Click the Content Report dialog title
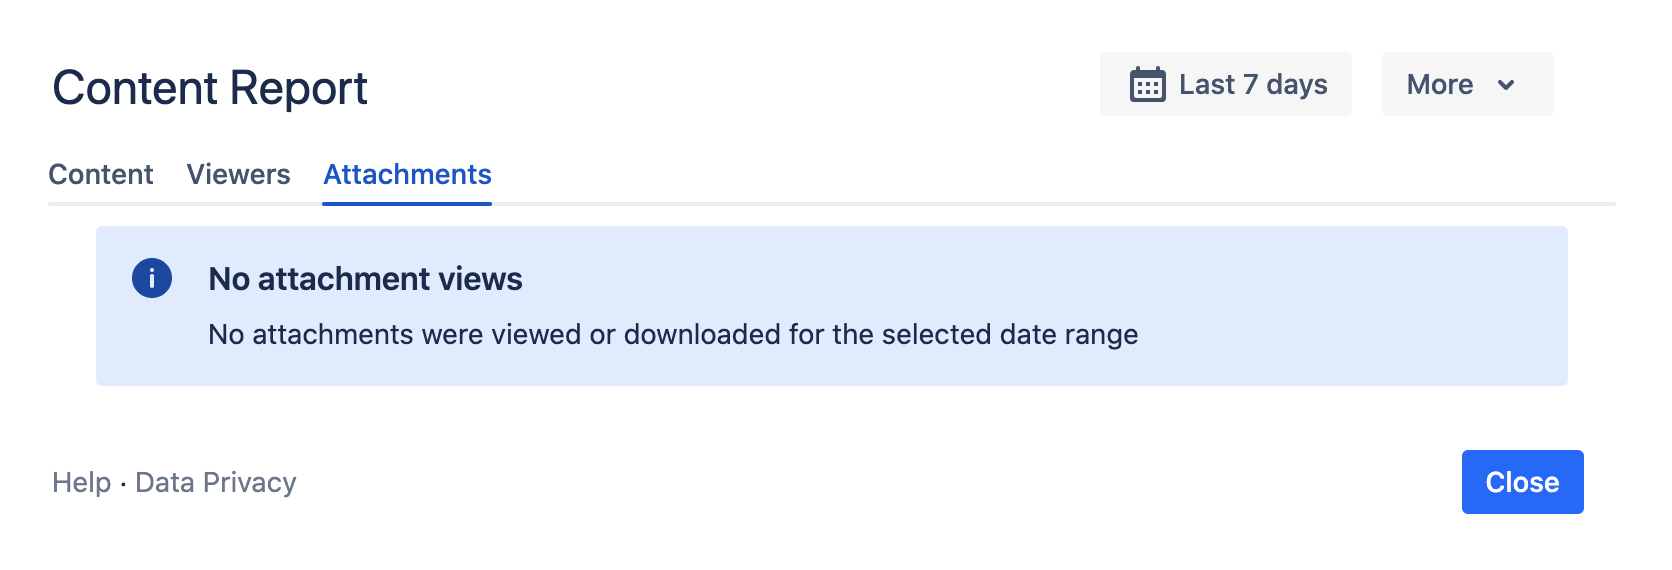The image size is (1672, 570). click(x=210, y=88)
